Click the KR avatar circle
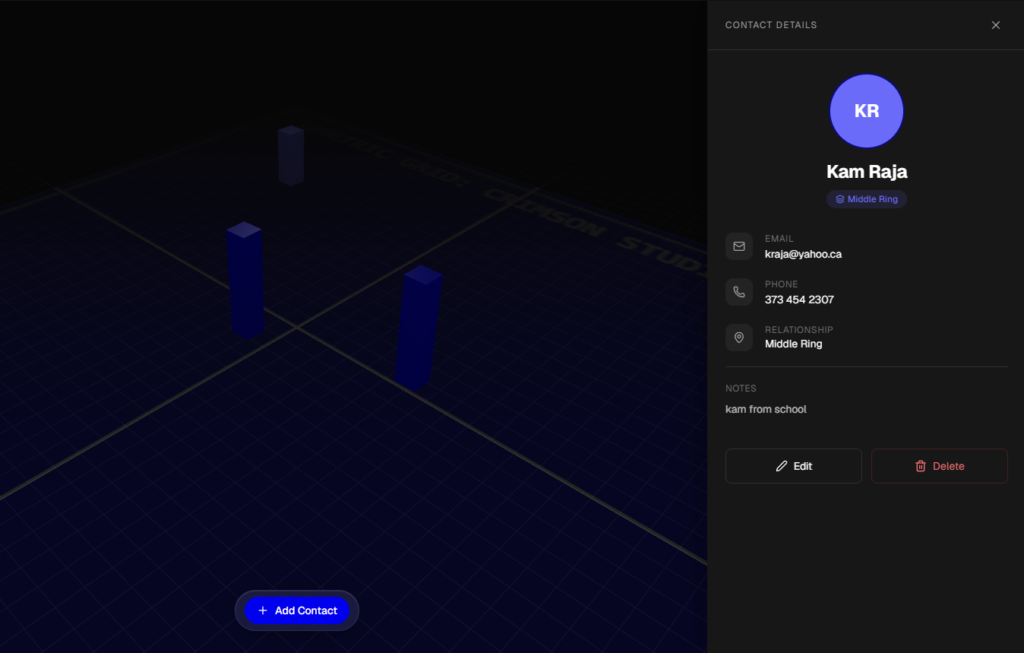Screen dimensions: 1024x653 (x=866, y=111)
